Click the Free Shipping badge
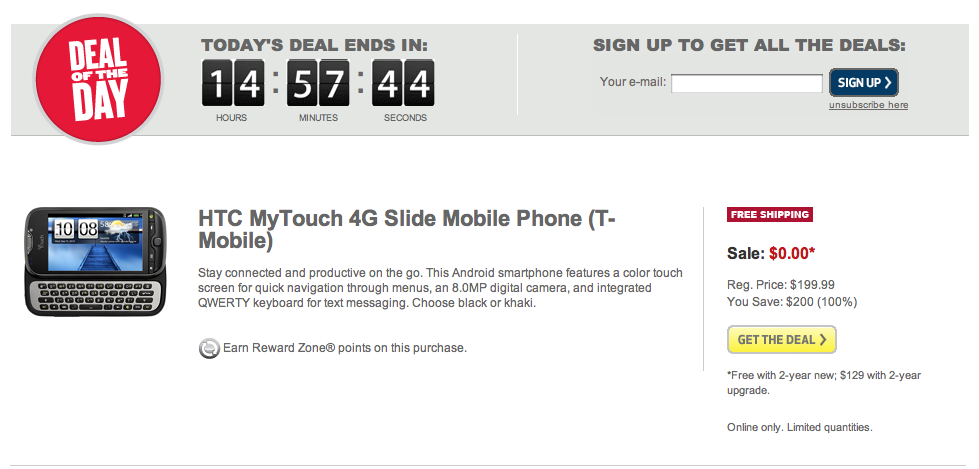 coord(770,214)
